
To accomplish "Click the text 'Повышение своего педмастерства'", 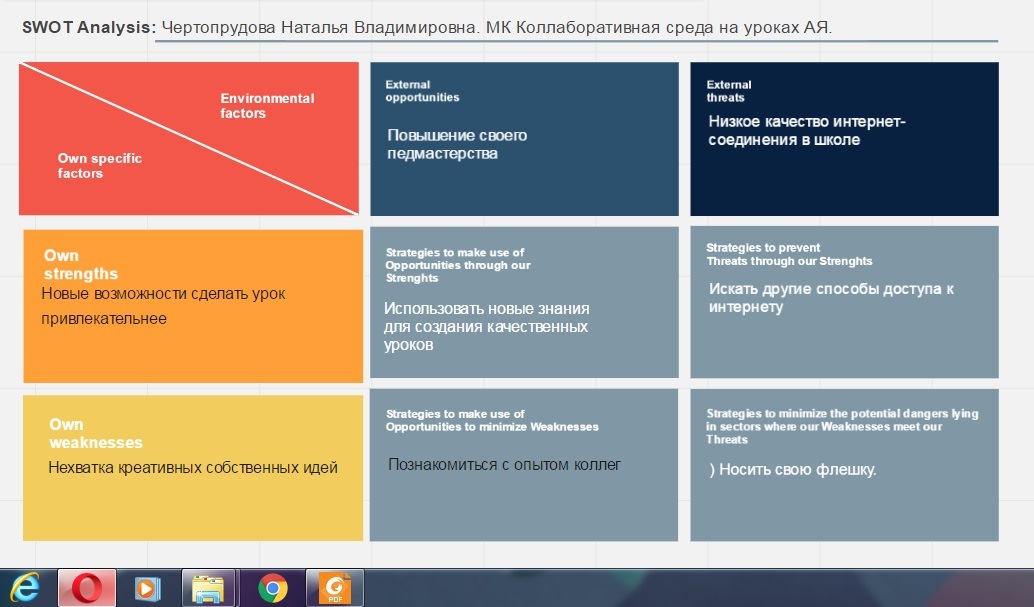I will click(457, 144).
